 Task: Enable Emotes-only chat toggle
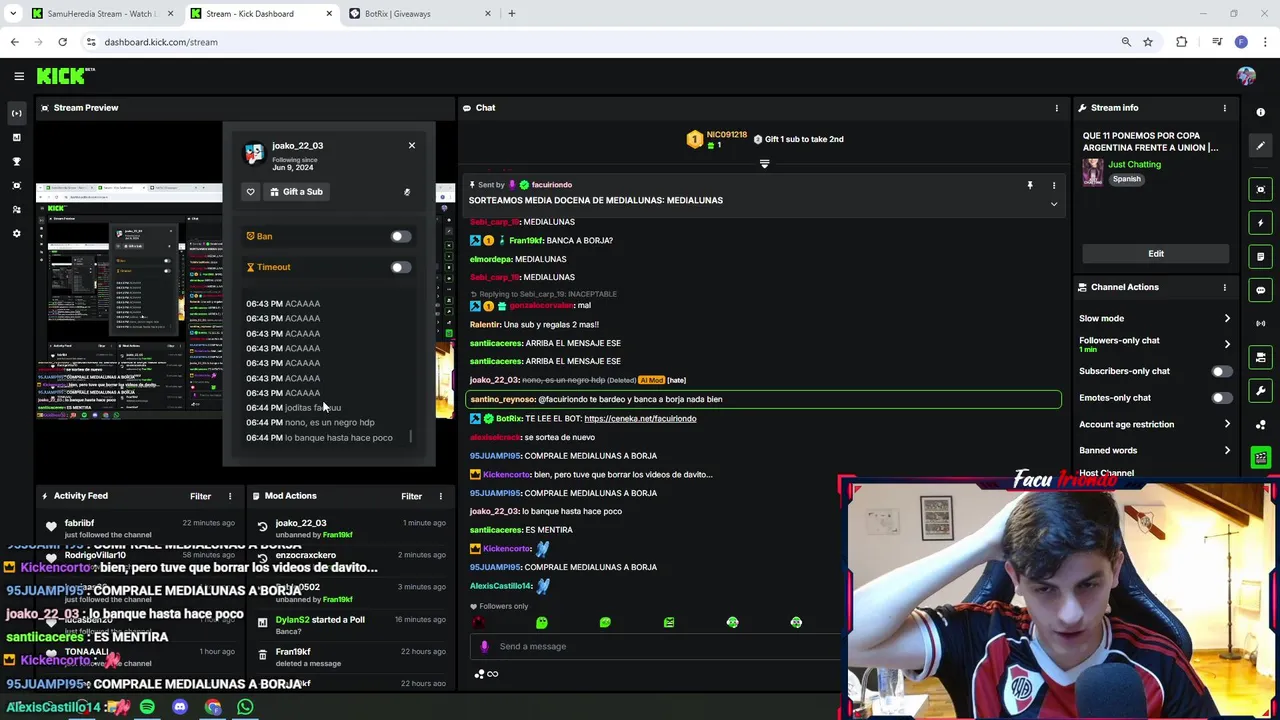(x=1221, y=398)
